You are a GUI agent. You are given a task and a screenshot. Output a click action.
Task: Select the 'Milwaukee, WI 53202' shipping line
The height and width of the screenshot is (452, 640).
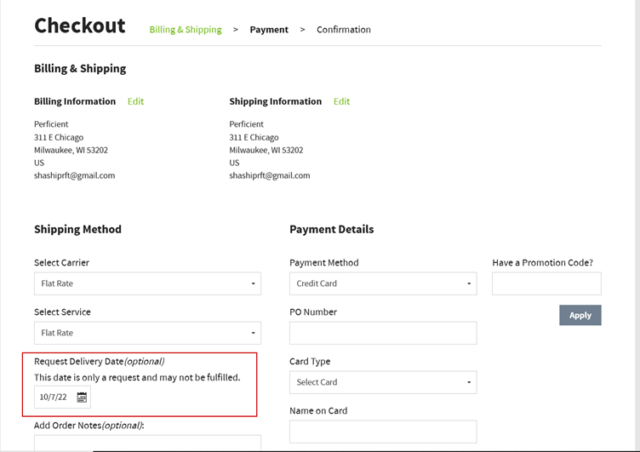266,150
